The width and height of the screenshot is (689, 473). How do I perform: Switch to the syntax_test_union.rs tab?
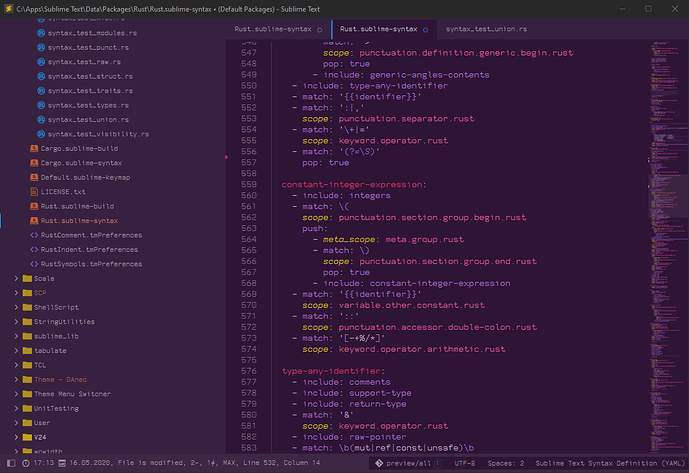coord(486,29)
